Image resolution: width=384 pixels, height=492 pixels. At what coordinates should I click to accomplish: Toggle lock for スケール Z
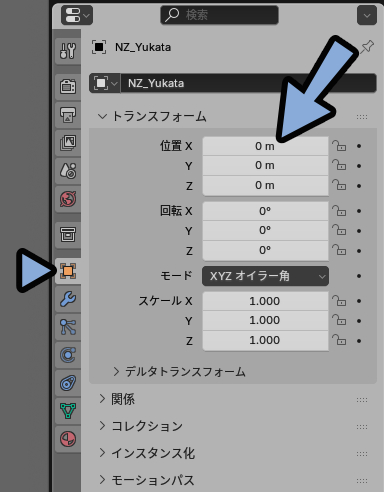339,340
